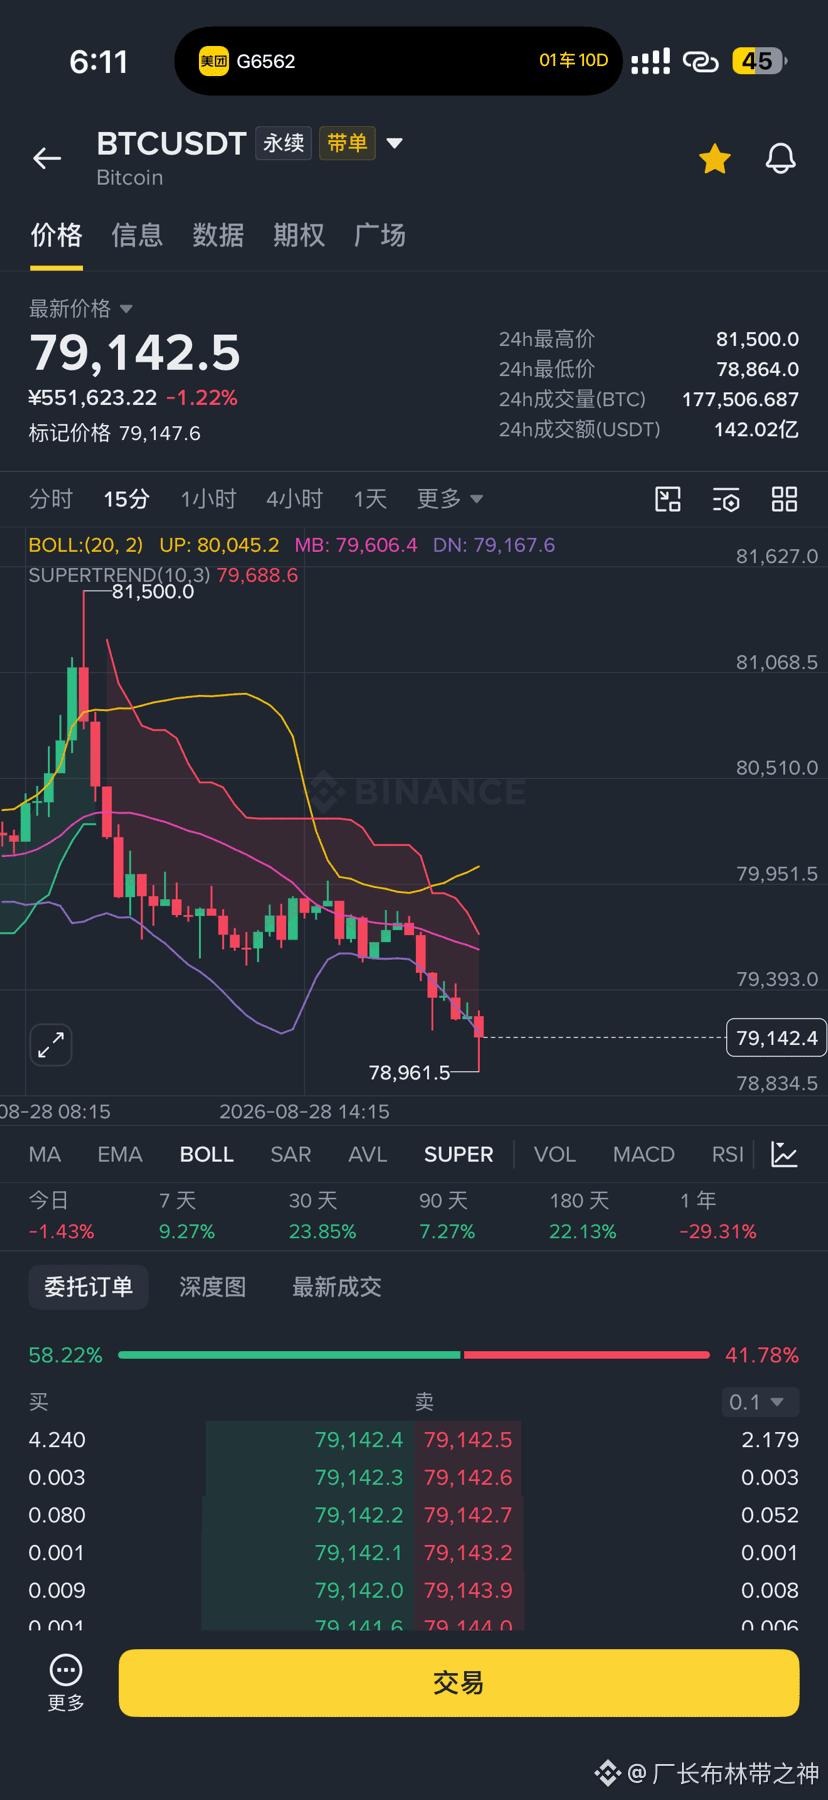Toggle the BOLL indicator off
The height and width of the screenshot is (1800, 828).
pos(207,1155)
